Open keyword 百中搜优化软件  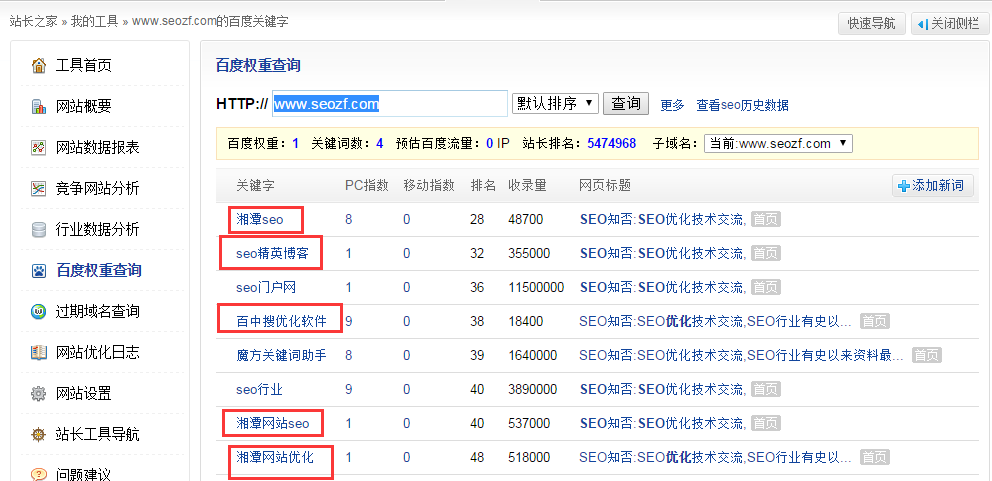[282, 322]
